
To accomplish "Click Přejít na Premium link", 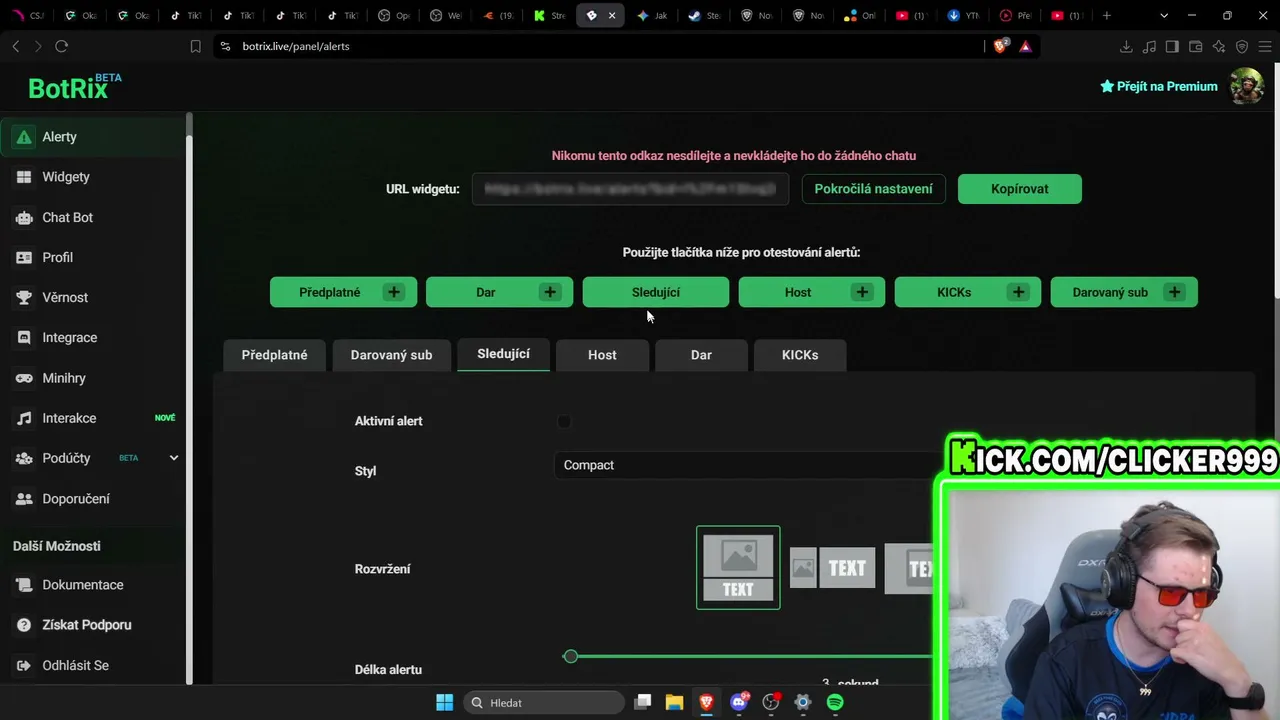I will (x=1158, y=86).
